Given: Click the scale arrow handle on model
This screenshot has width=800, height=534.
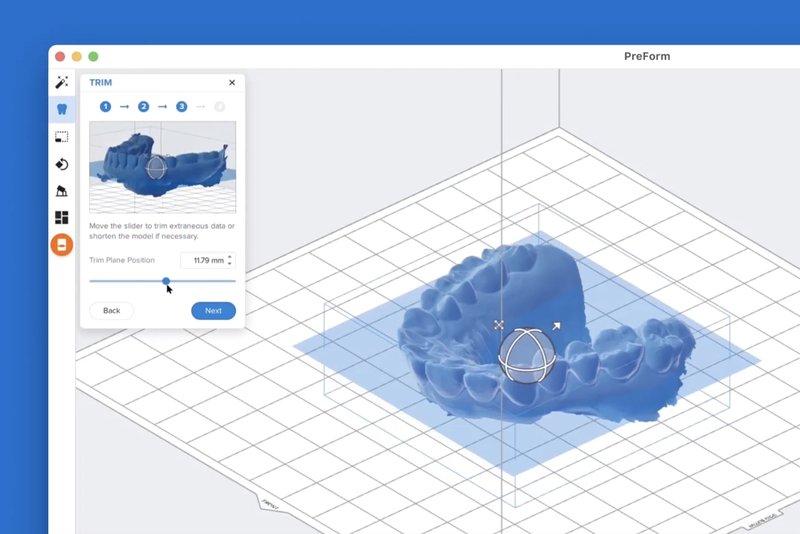Looking at the screenshot, I should (x=556, y=325).
